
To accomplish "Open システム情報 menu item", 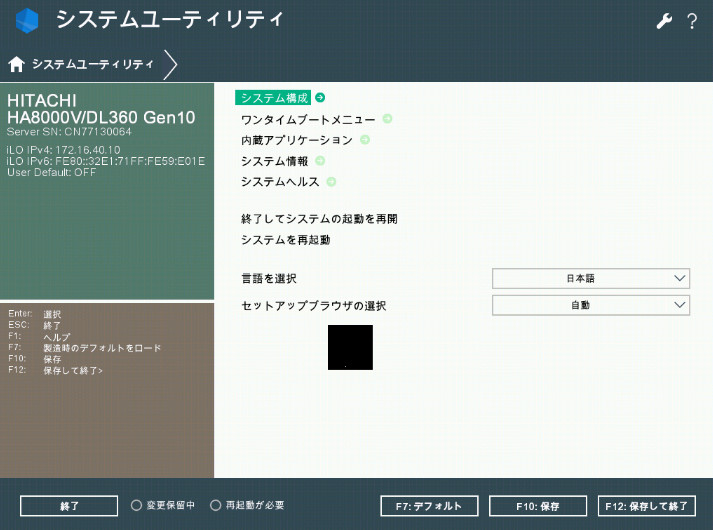I will click(x=275, y=161).
